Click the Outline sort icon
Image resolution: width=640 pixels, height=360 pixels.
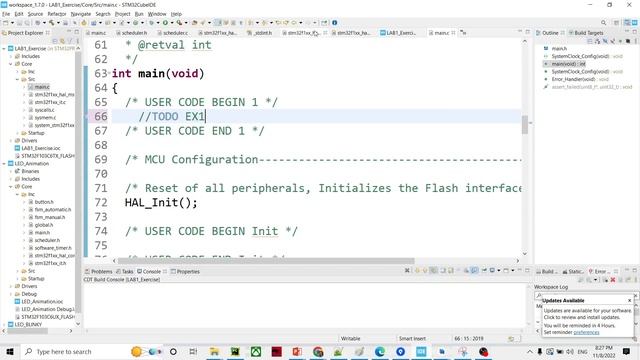[x=598, y=41]
